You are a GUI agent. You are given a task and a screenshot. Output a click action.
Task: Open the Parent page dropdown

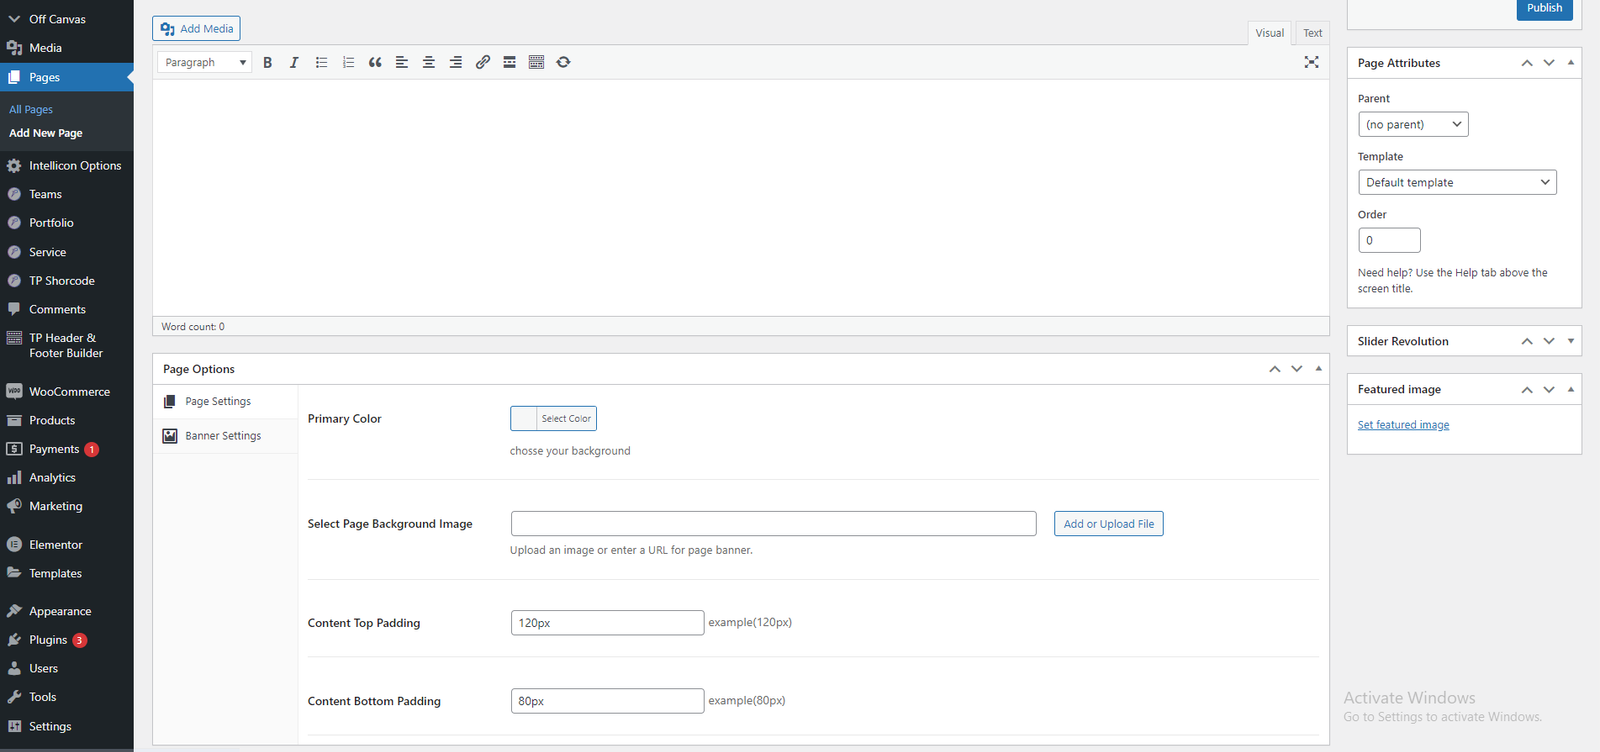pos(1413,125)
